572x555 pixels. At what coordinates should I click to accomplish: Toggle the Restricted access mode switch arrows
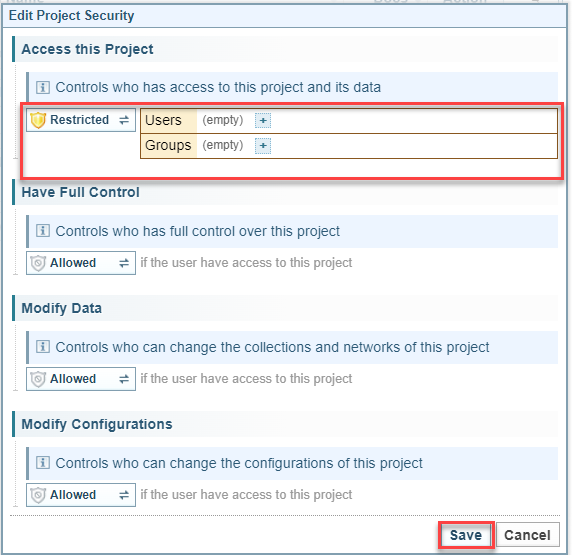(x=124, y=120)
